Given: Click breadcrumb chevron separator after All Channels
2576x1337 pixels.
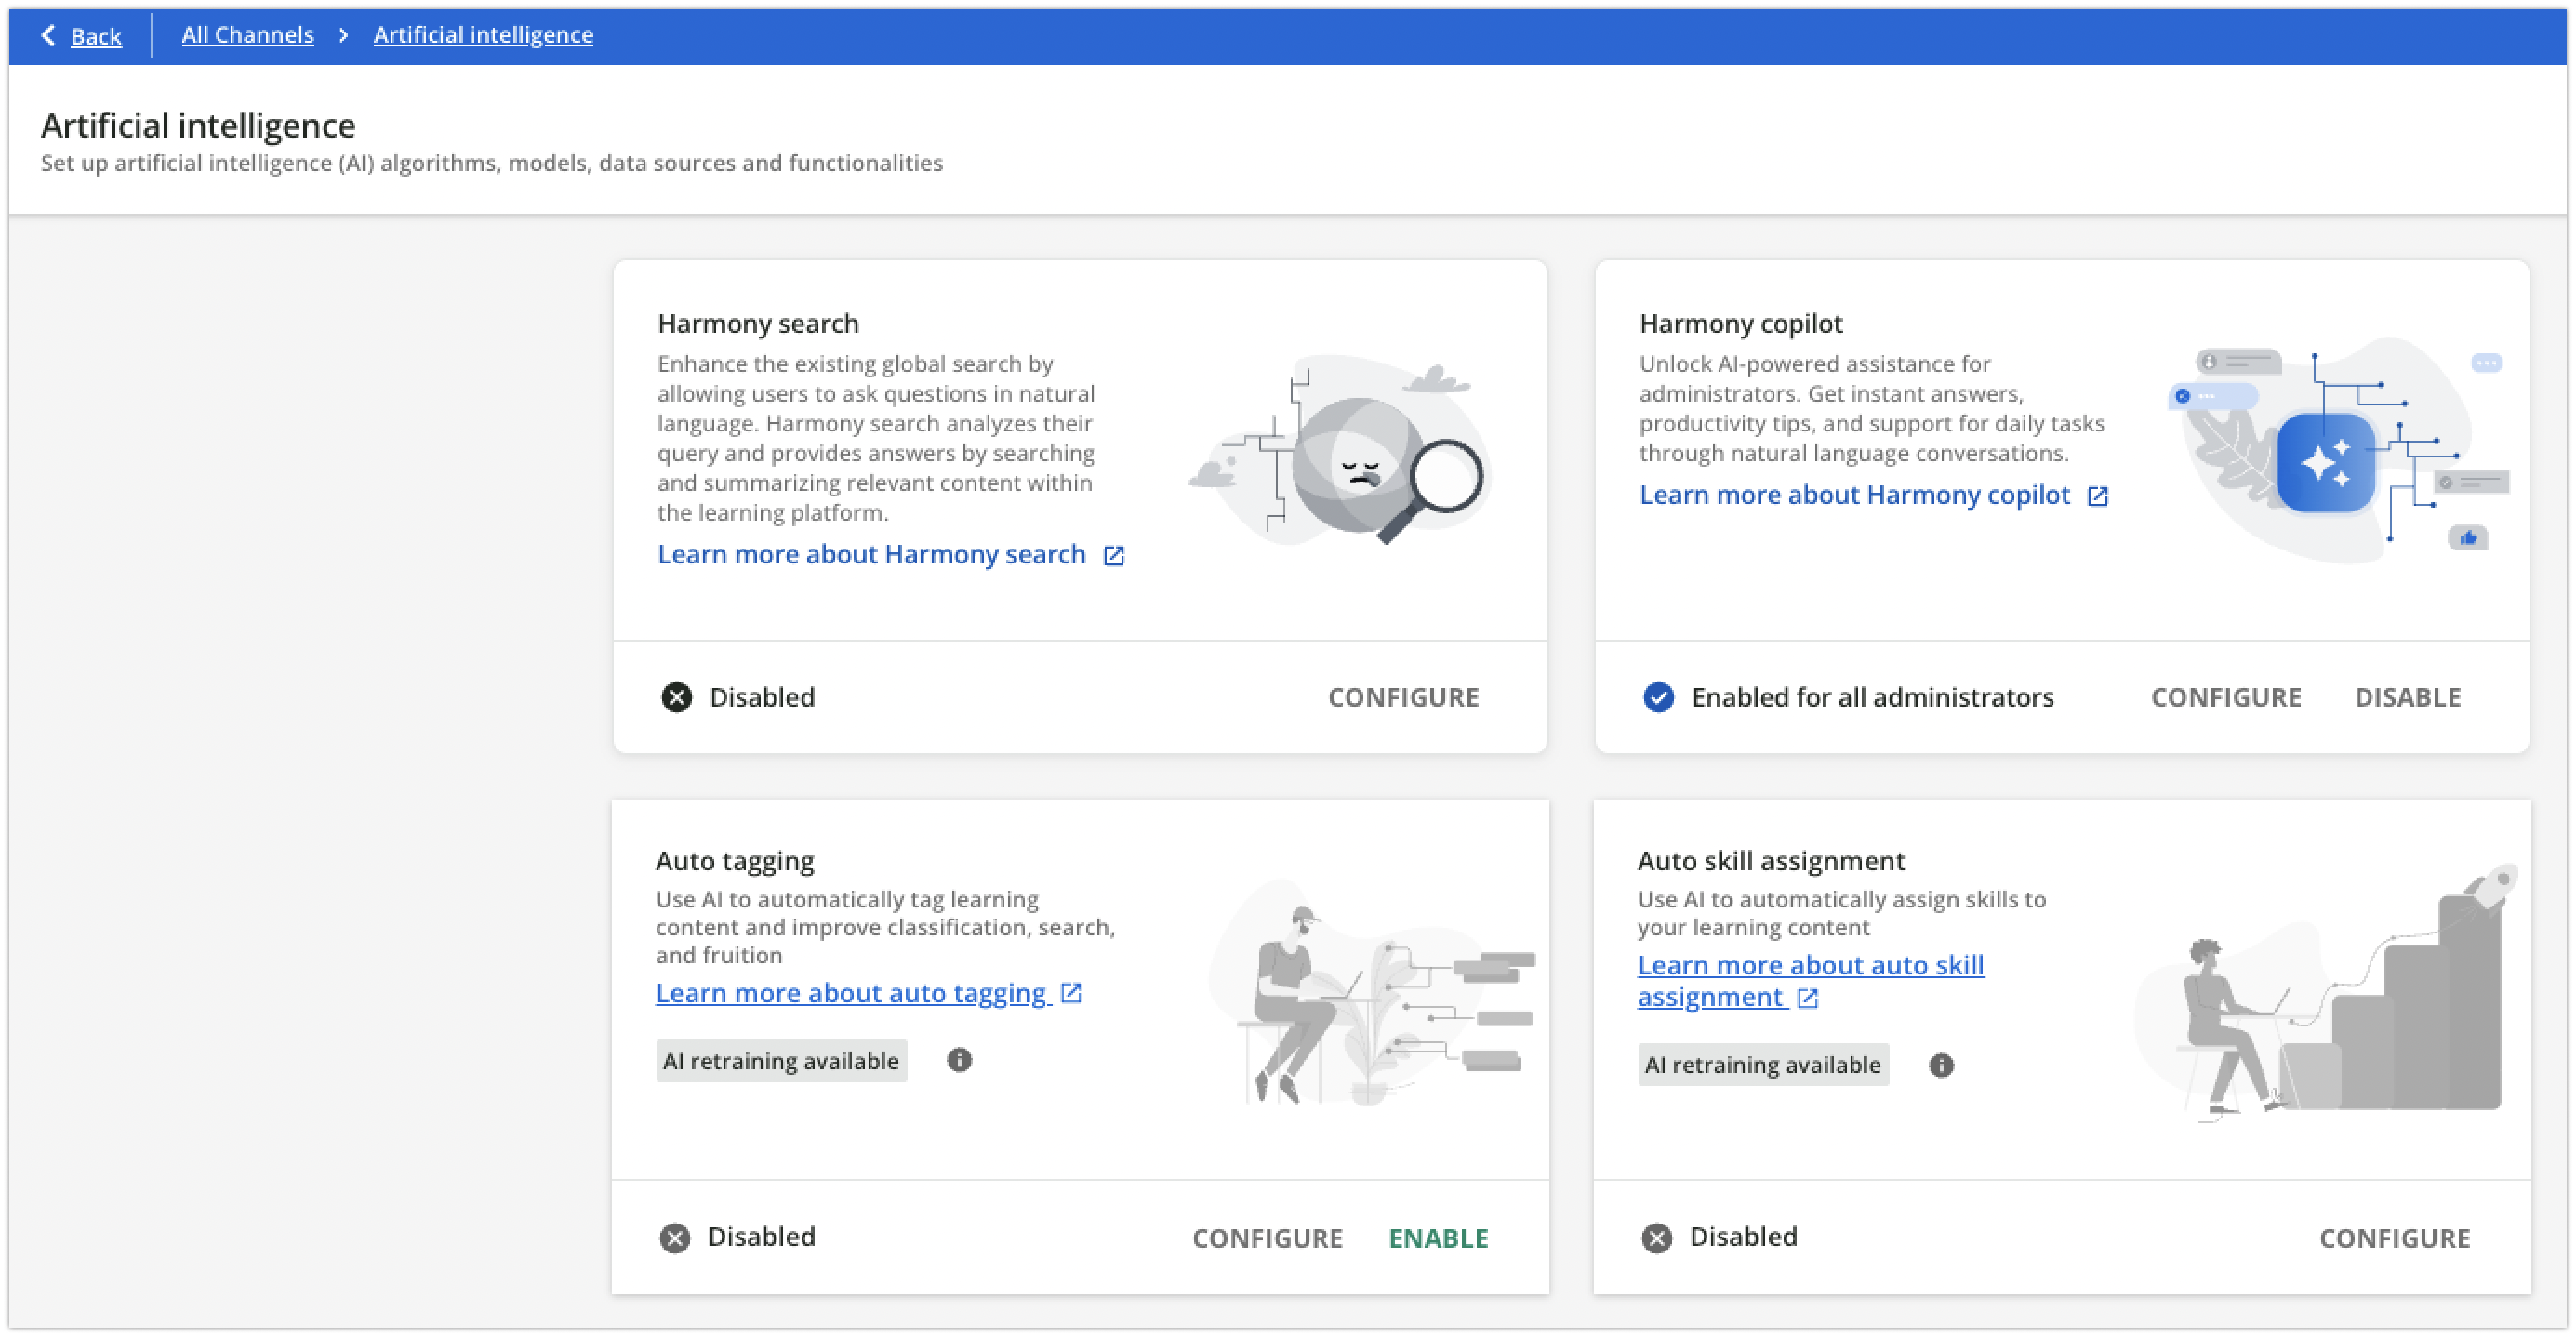Looking at the screenshot, I should click(x=343, y=35).
